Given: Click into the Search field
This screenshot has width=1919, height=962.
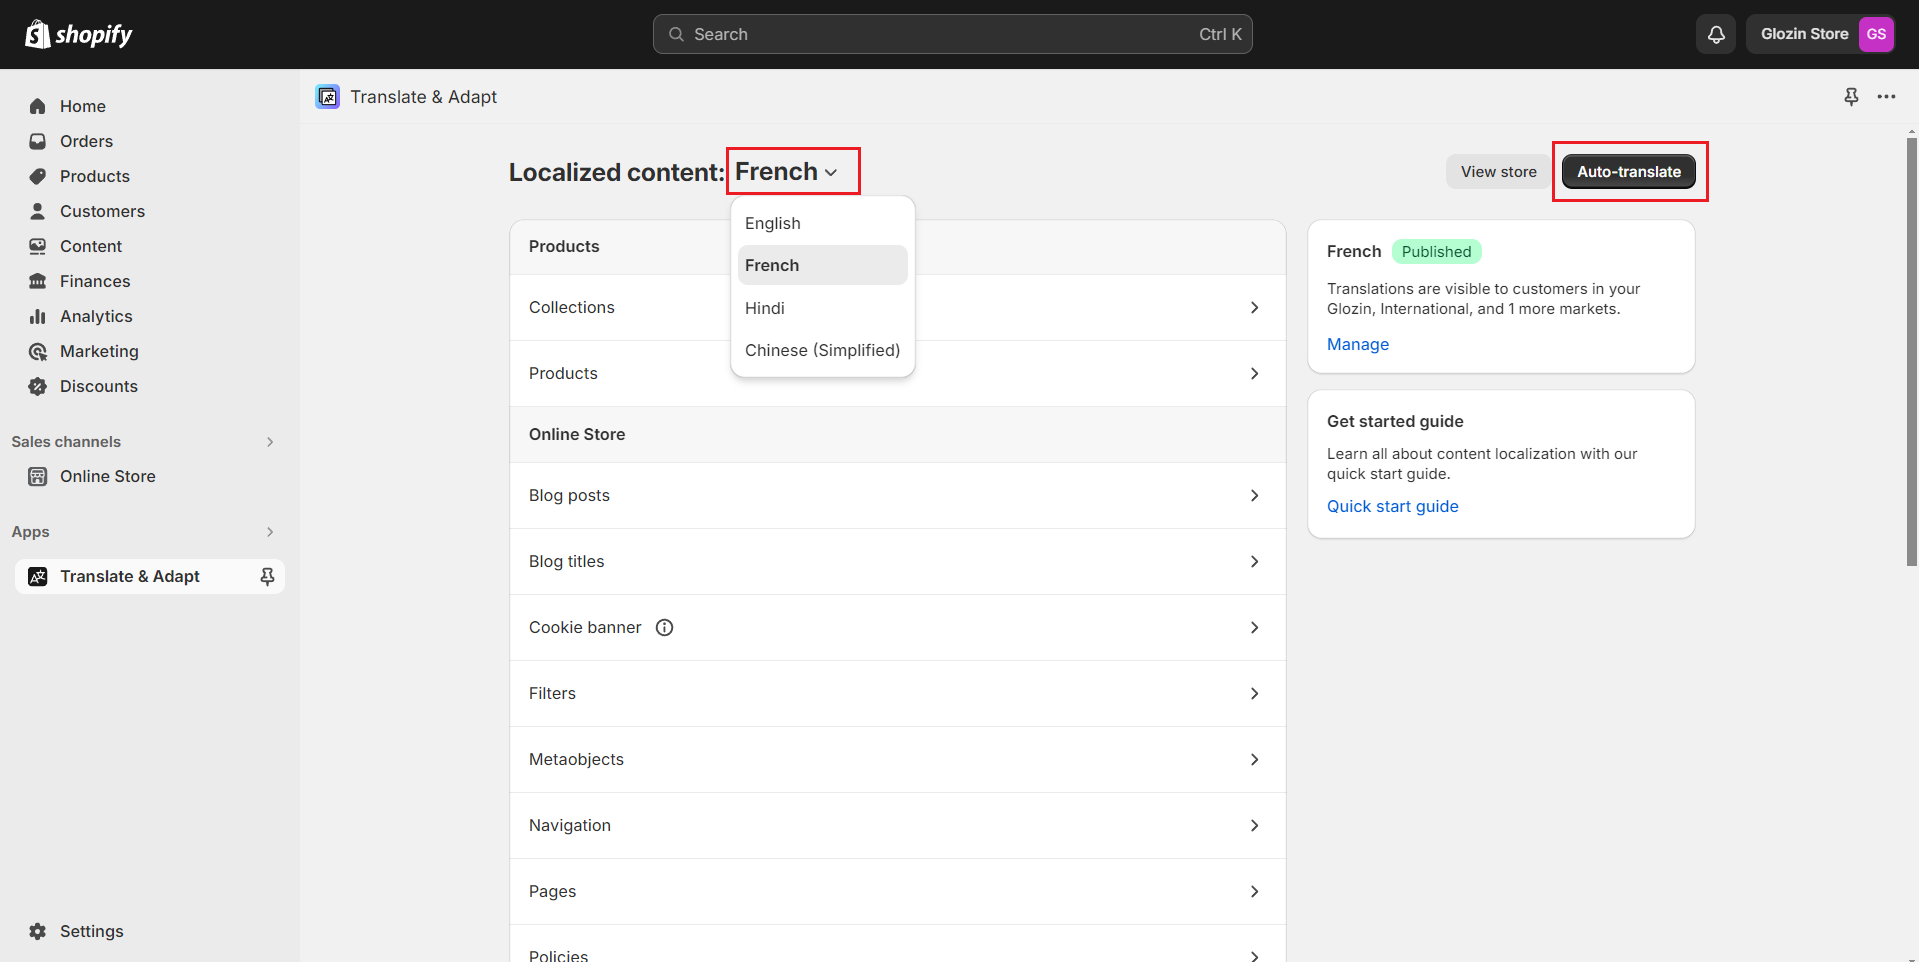Looking at the screenshot, I should (952, 34).
